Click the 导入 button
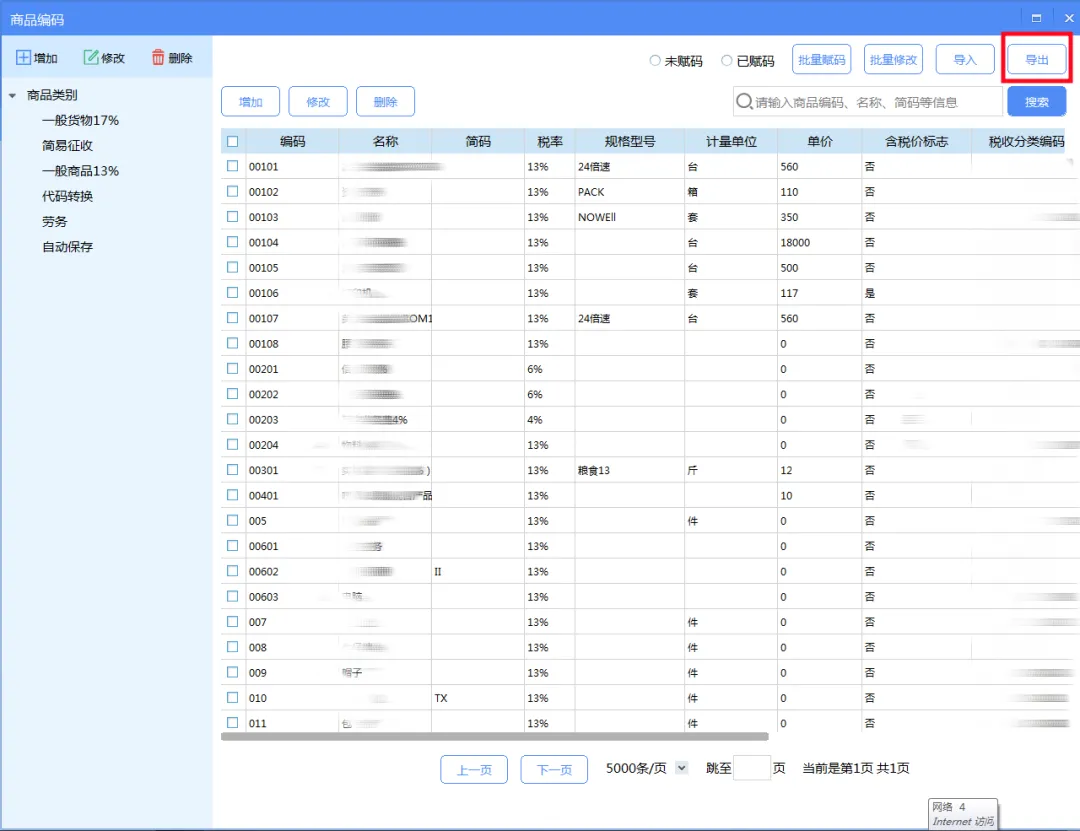The image size is (1080, 831). pos(964,59)
